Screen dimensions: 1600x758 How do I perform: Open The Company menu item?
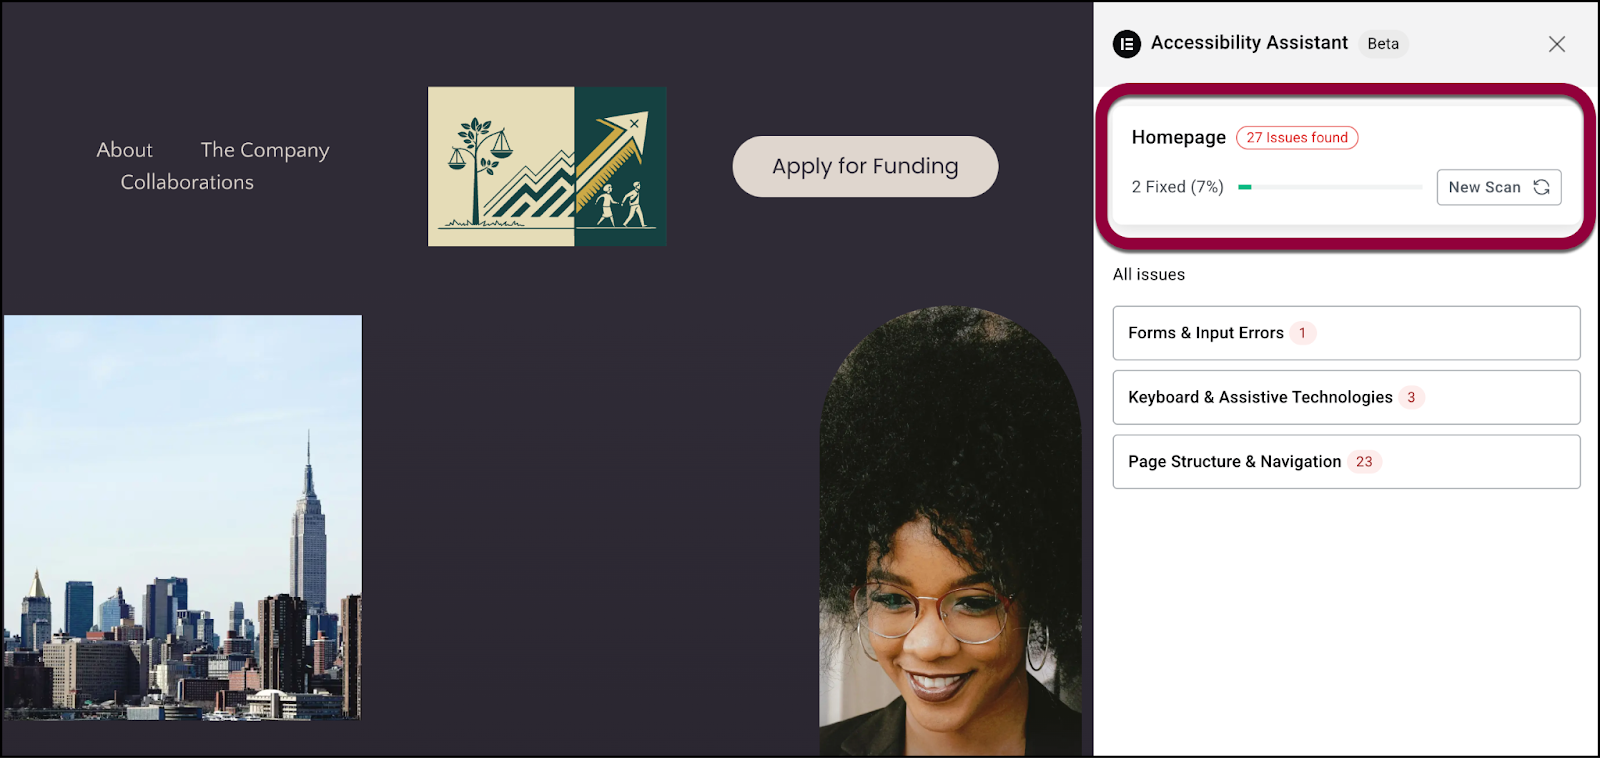click(265, 150)
